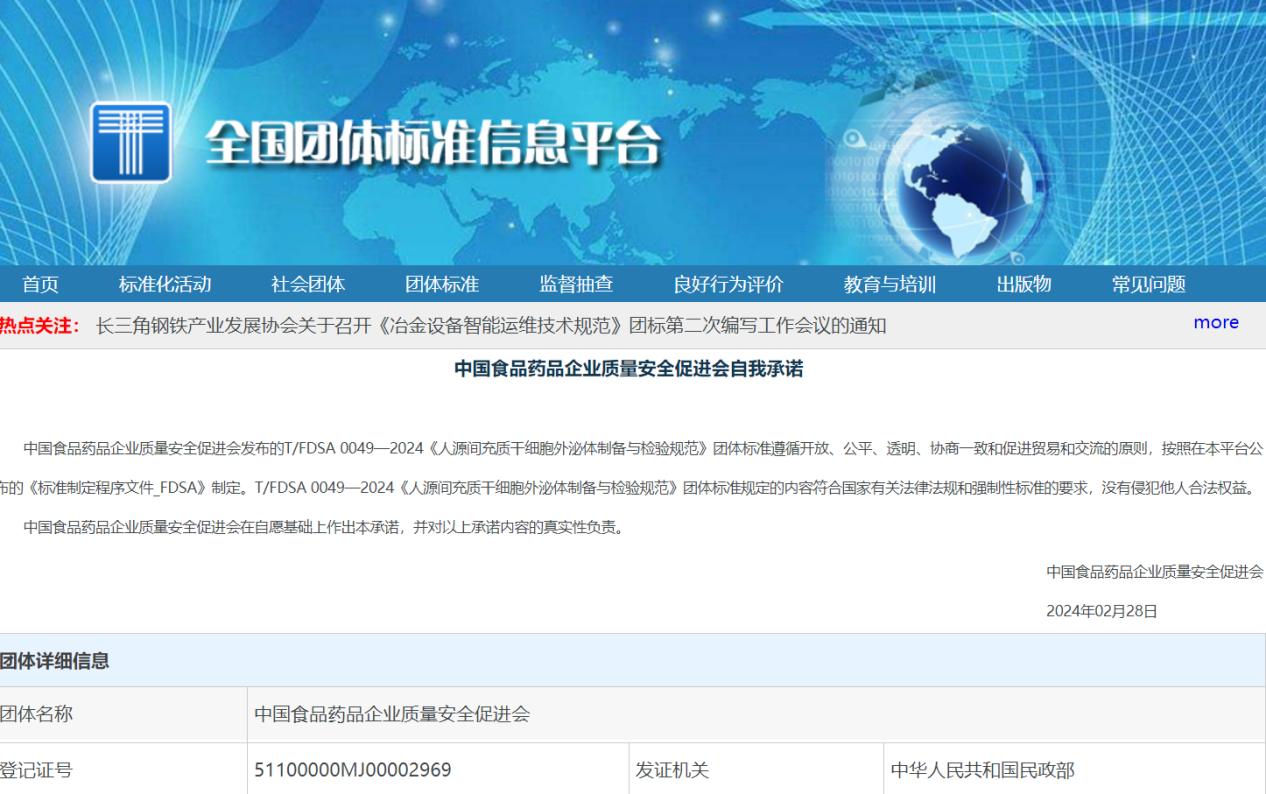Open the 常见问题 page
Viewport: 1266px width, 794px height.
[1148, 284]
